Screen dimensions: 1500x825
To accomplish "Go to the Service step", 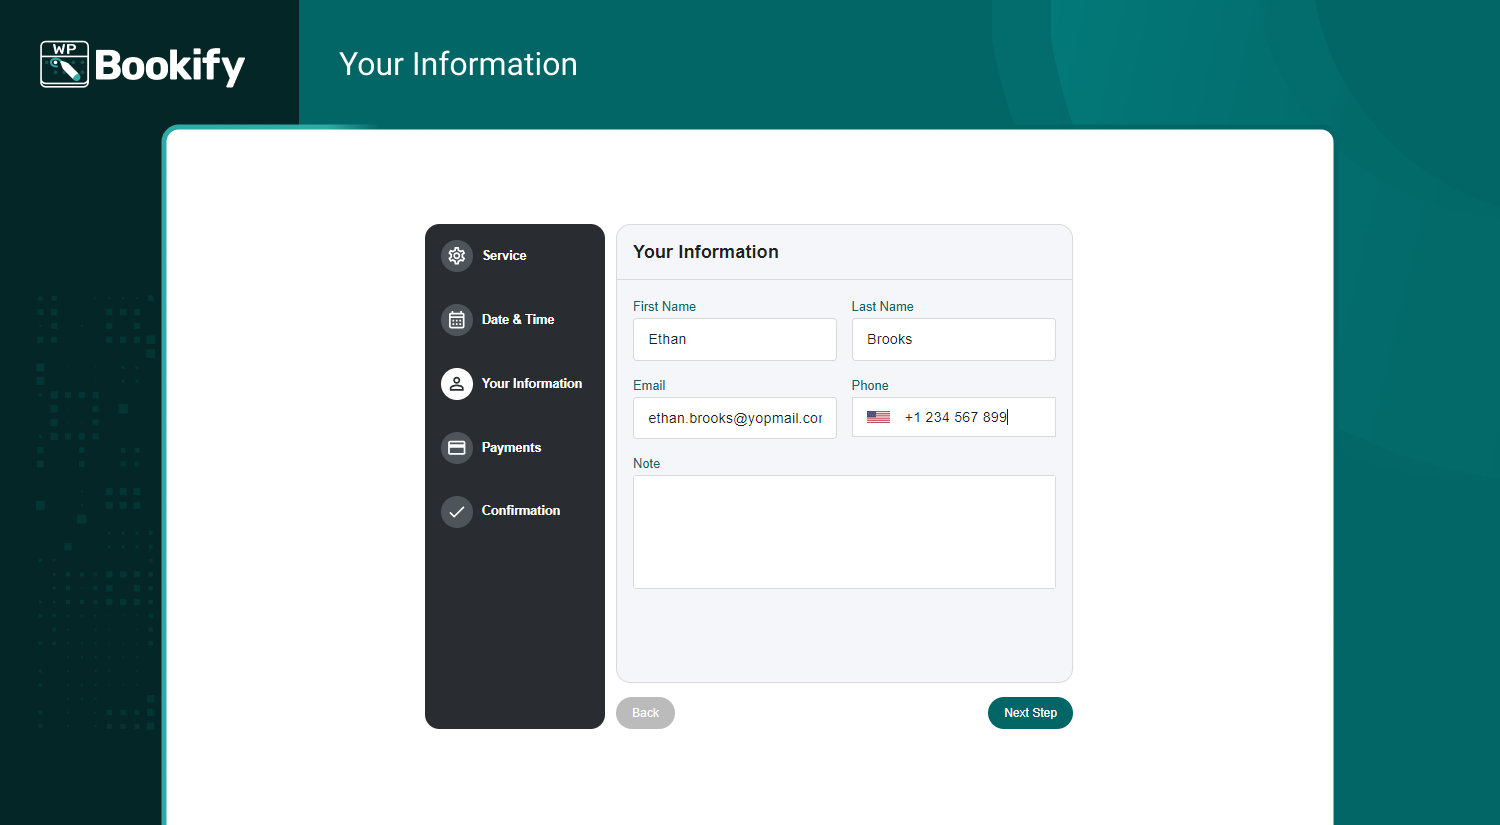I will (504, 255).
